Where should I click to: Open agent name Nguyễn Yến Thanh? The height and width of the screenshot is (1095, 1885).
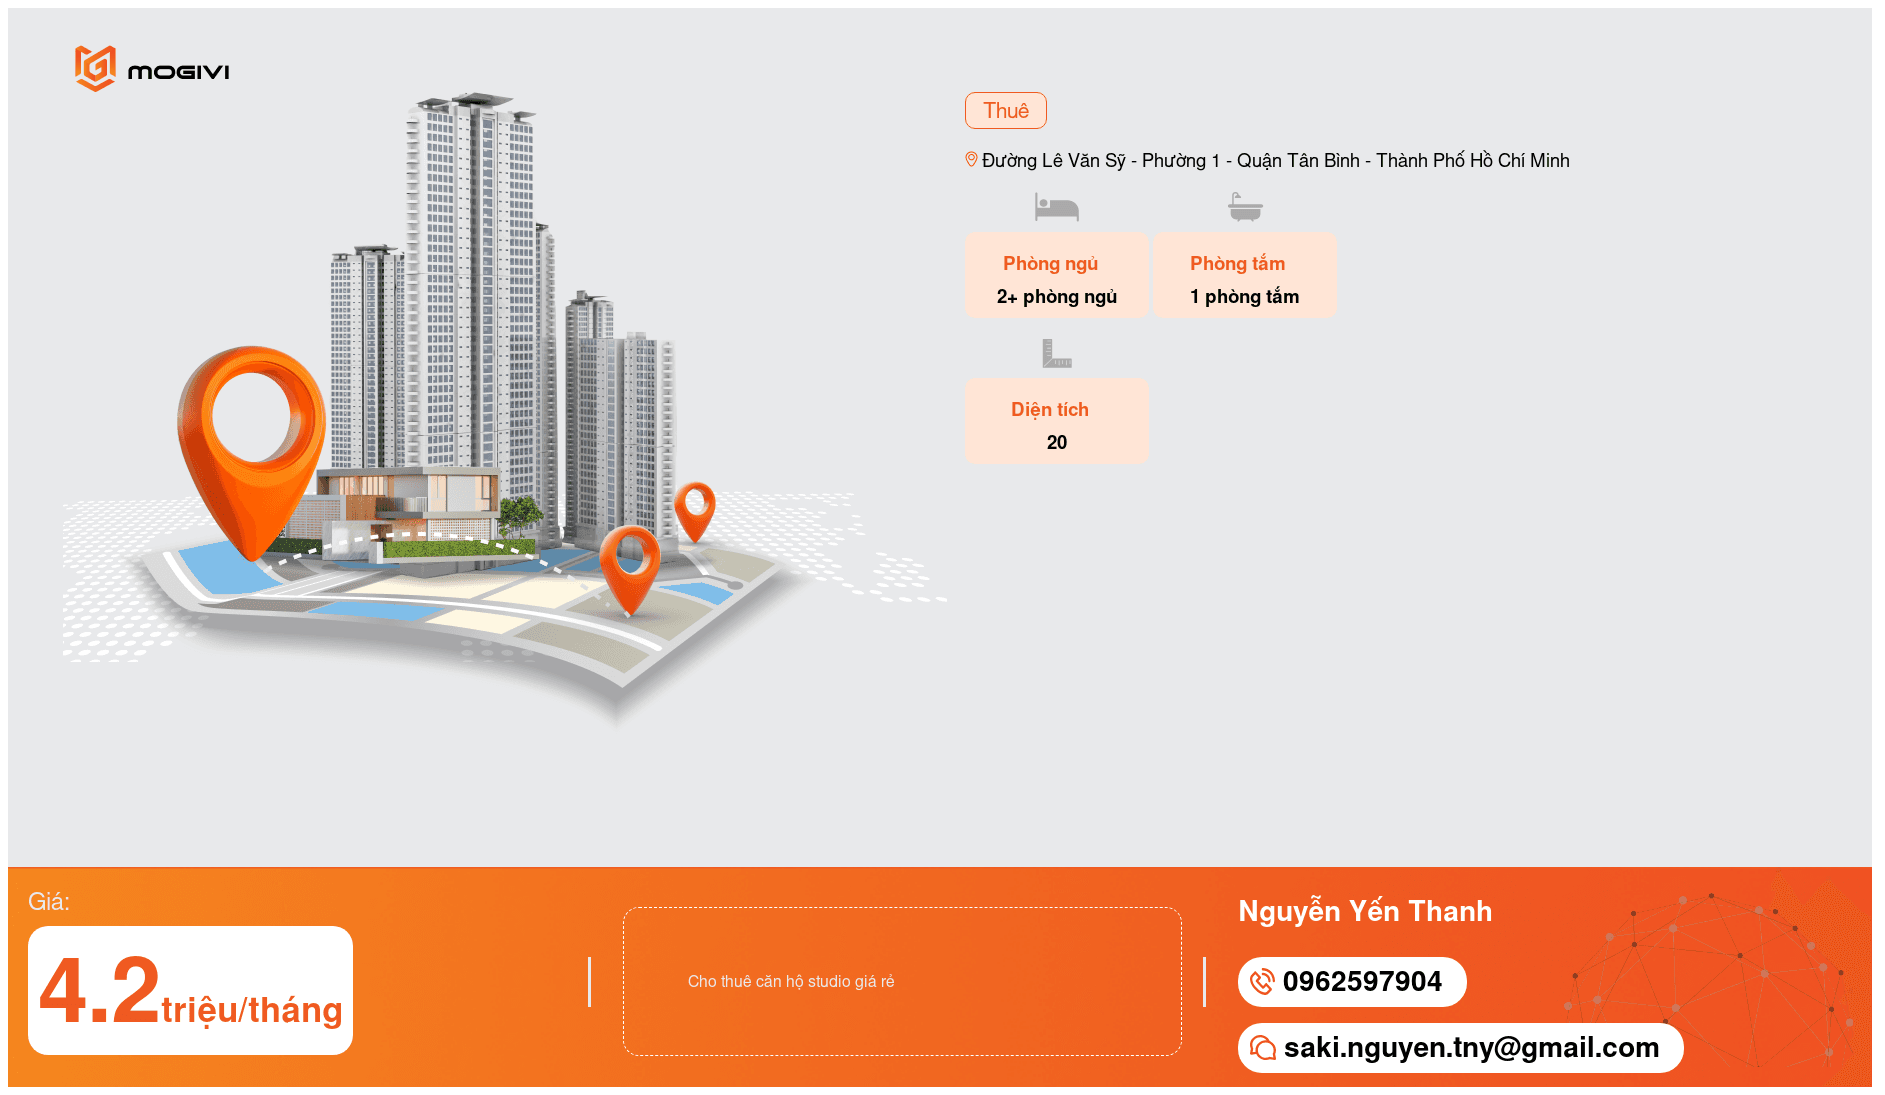(1364, 911)
